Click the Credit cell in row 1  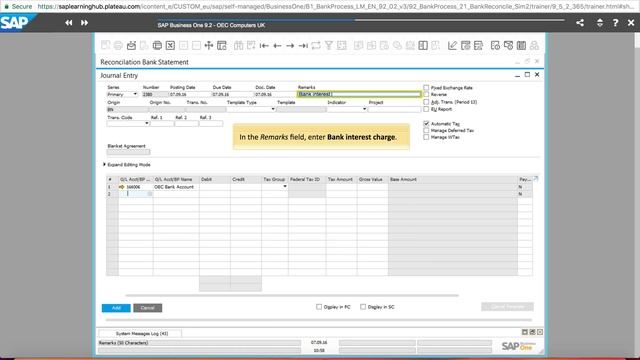coord(246,187)
